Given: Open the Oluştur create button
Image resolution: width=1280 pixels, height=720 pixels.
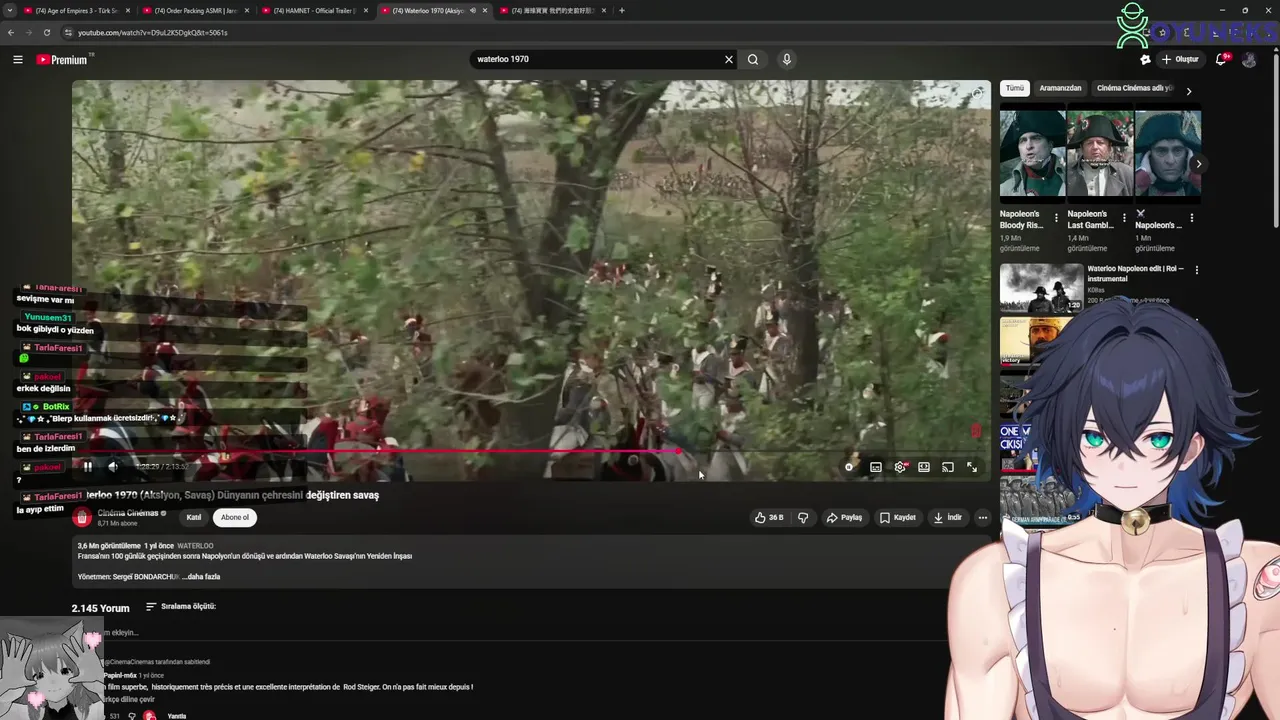Looking at the screenshot, I should point(1180,59).
